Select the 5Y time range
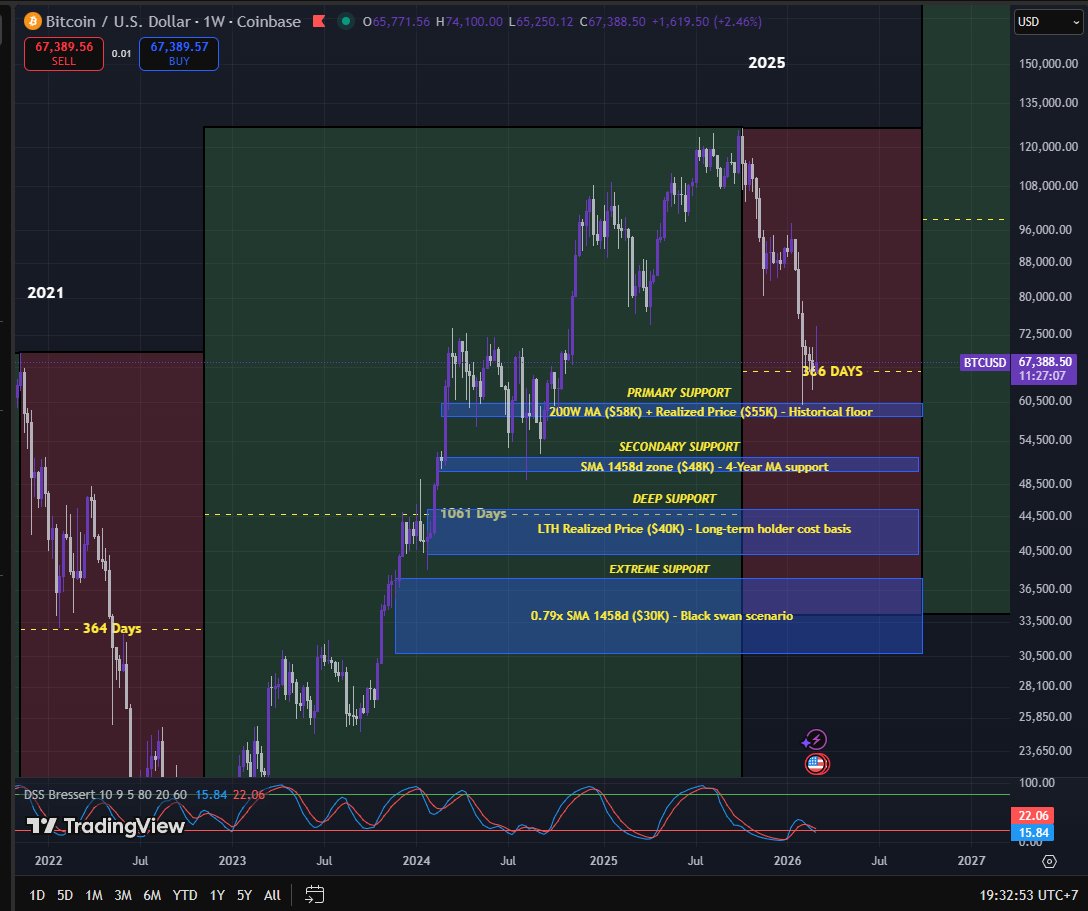Viewport: 1088px width, 911px height. pos(244,895)
